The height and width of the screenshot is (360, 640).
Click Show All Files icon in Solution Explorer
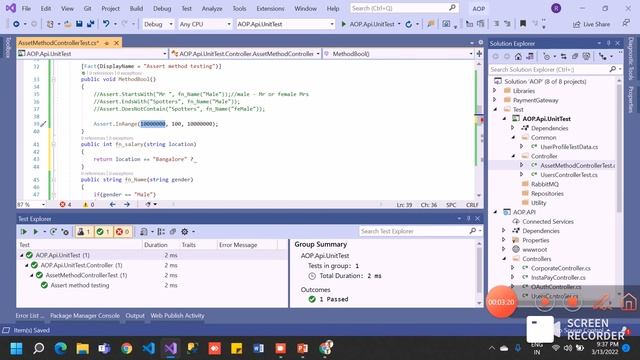point(586,56)
